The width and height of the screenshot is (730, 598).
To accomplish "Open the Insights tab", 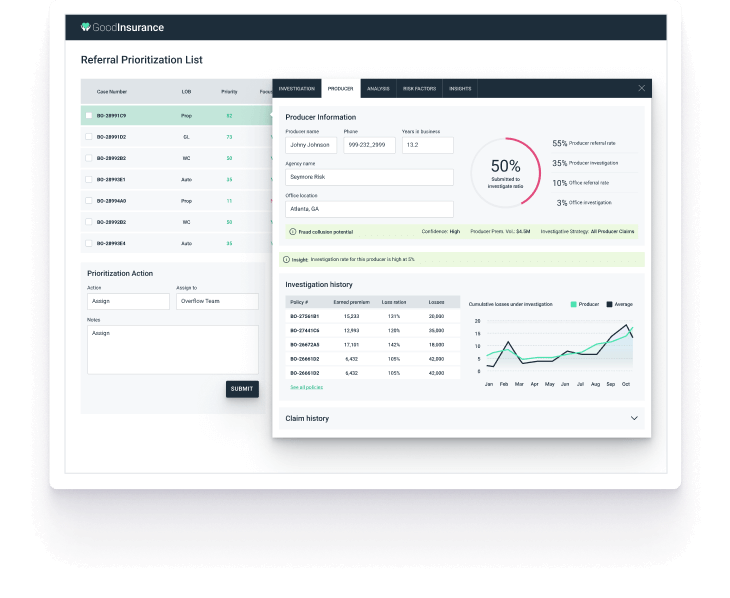I will click(460, 88).
